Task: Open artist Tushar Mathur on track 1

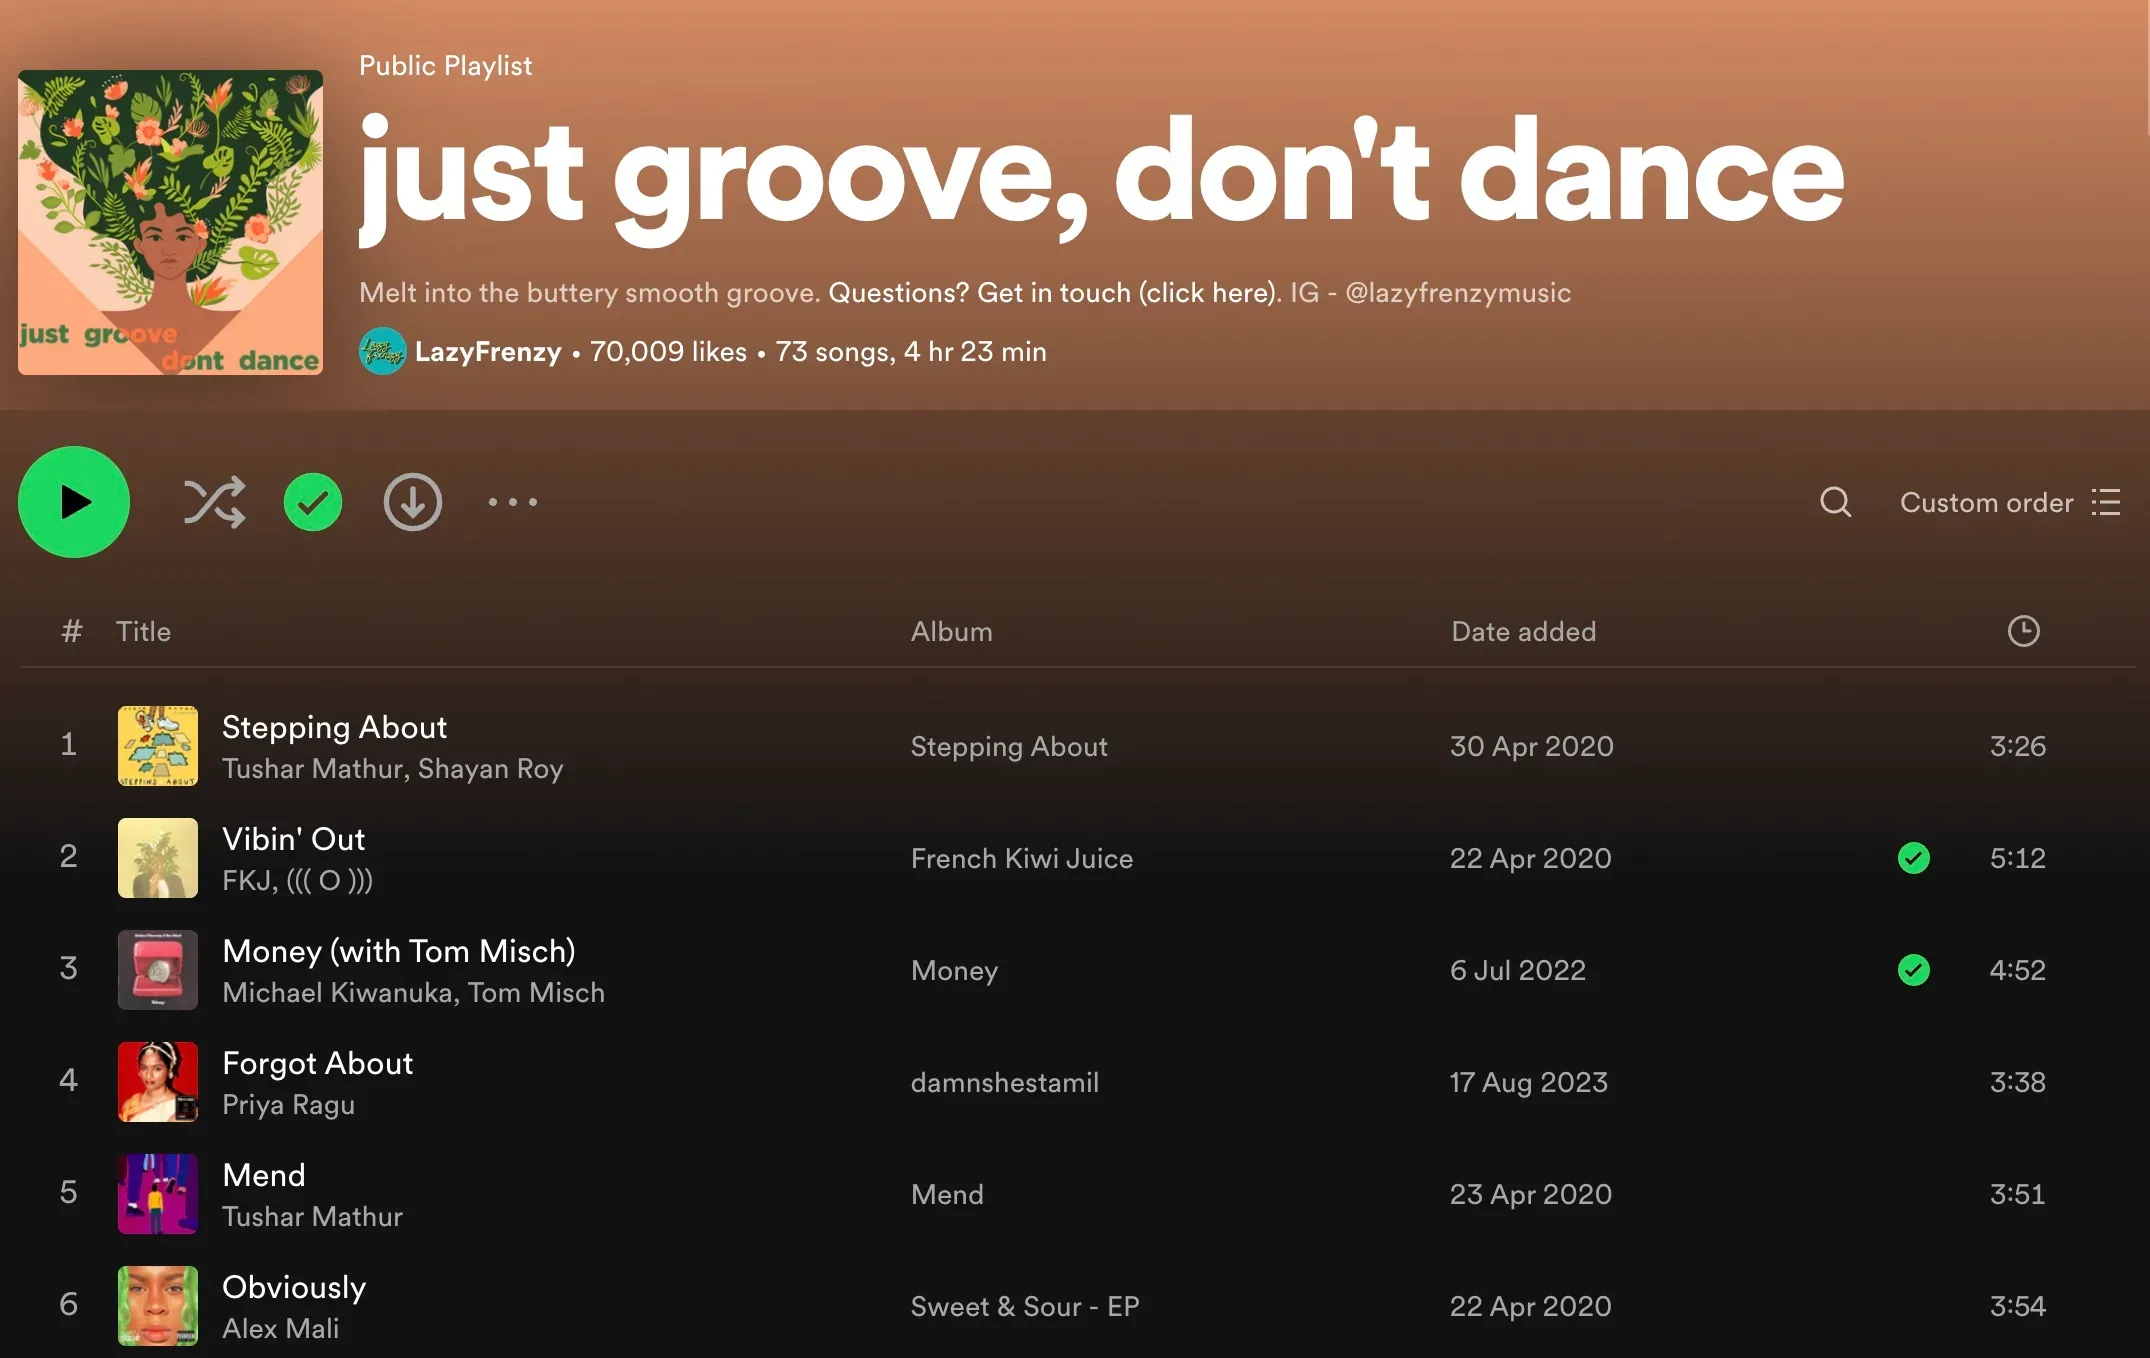Action: click(x=314, y=768)
